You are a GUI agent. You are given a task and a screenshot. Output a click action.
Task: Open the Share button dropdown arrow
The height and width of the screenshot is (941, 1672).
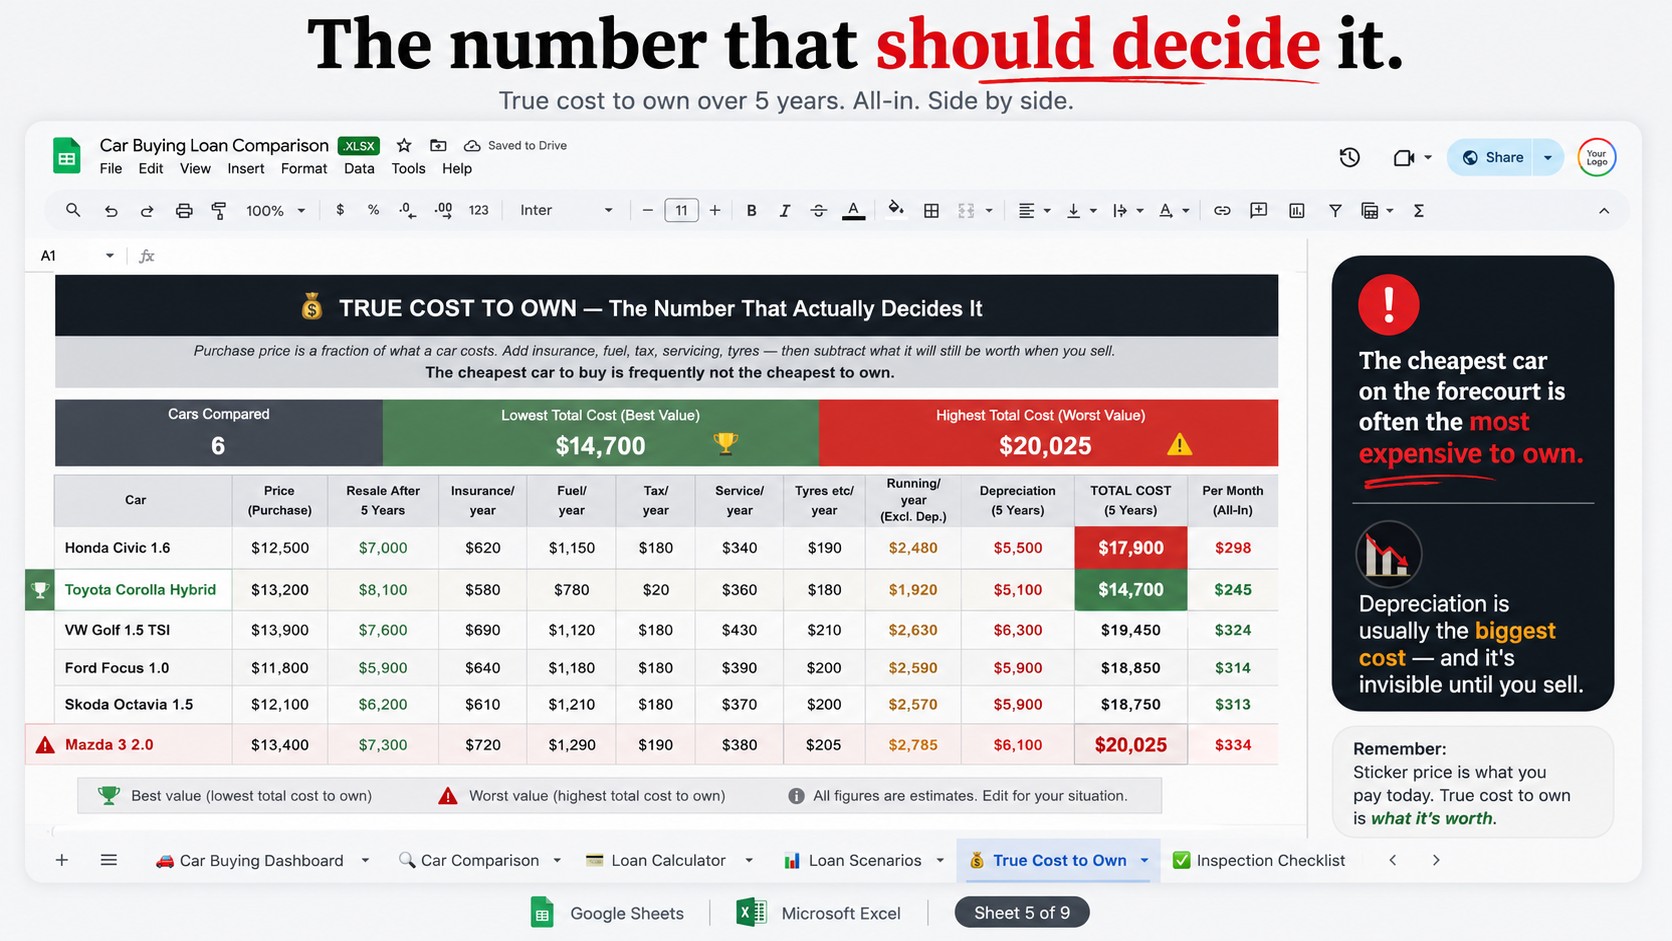click(1548, 158)
